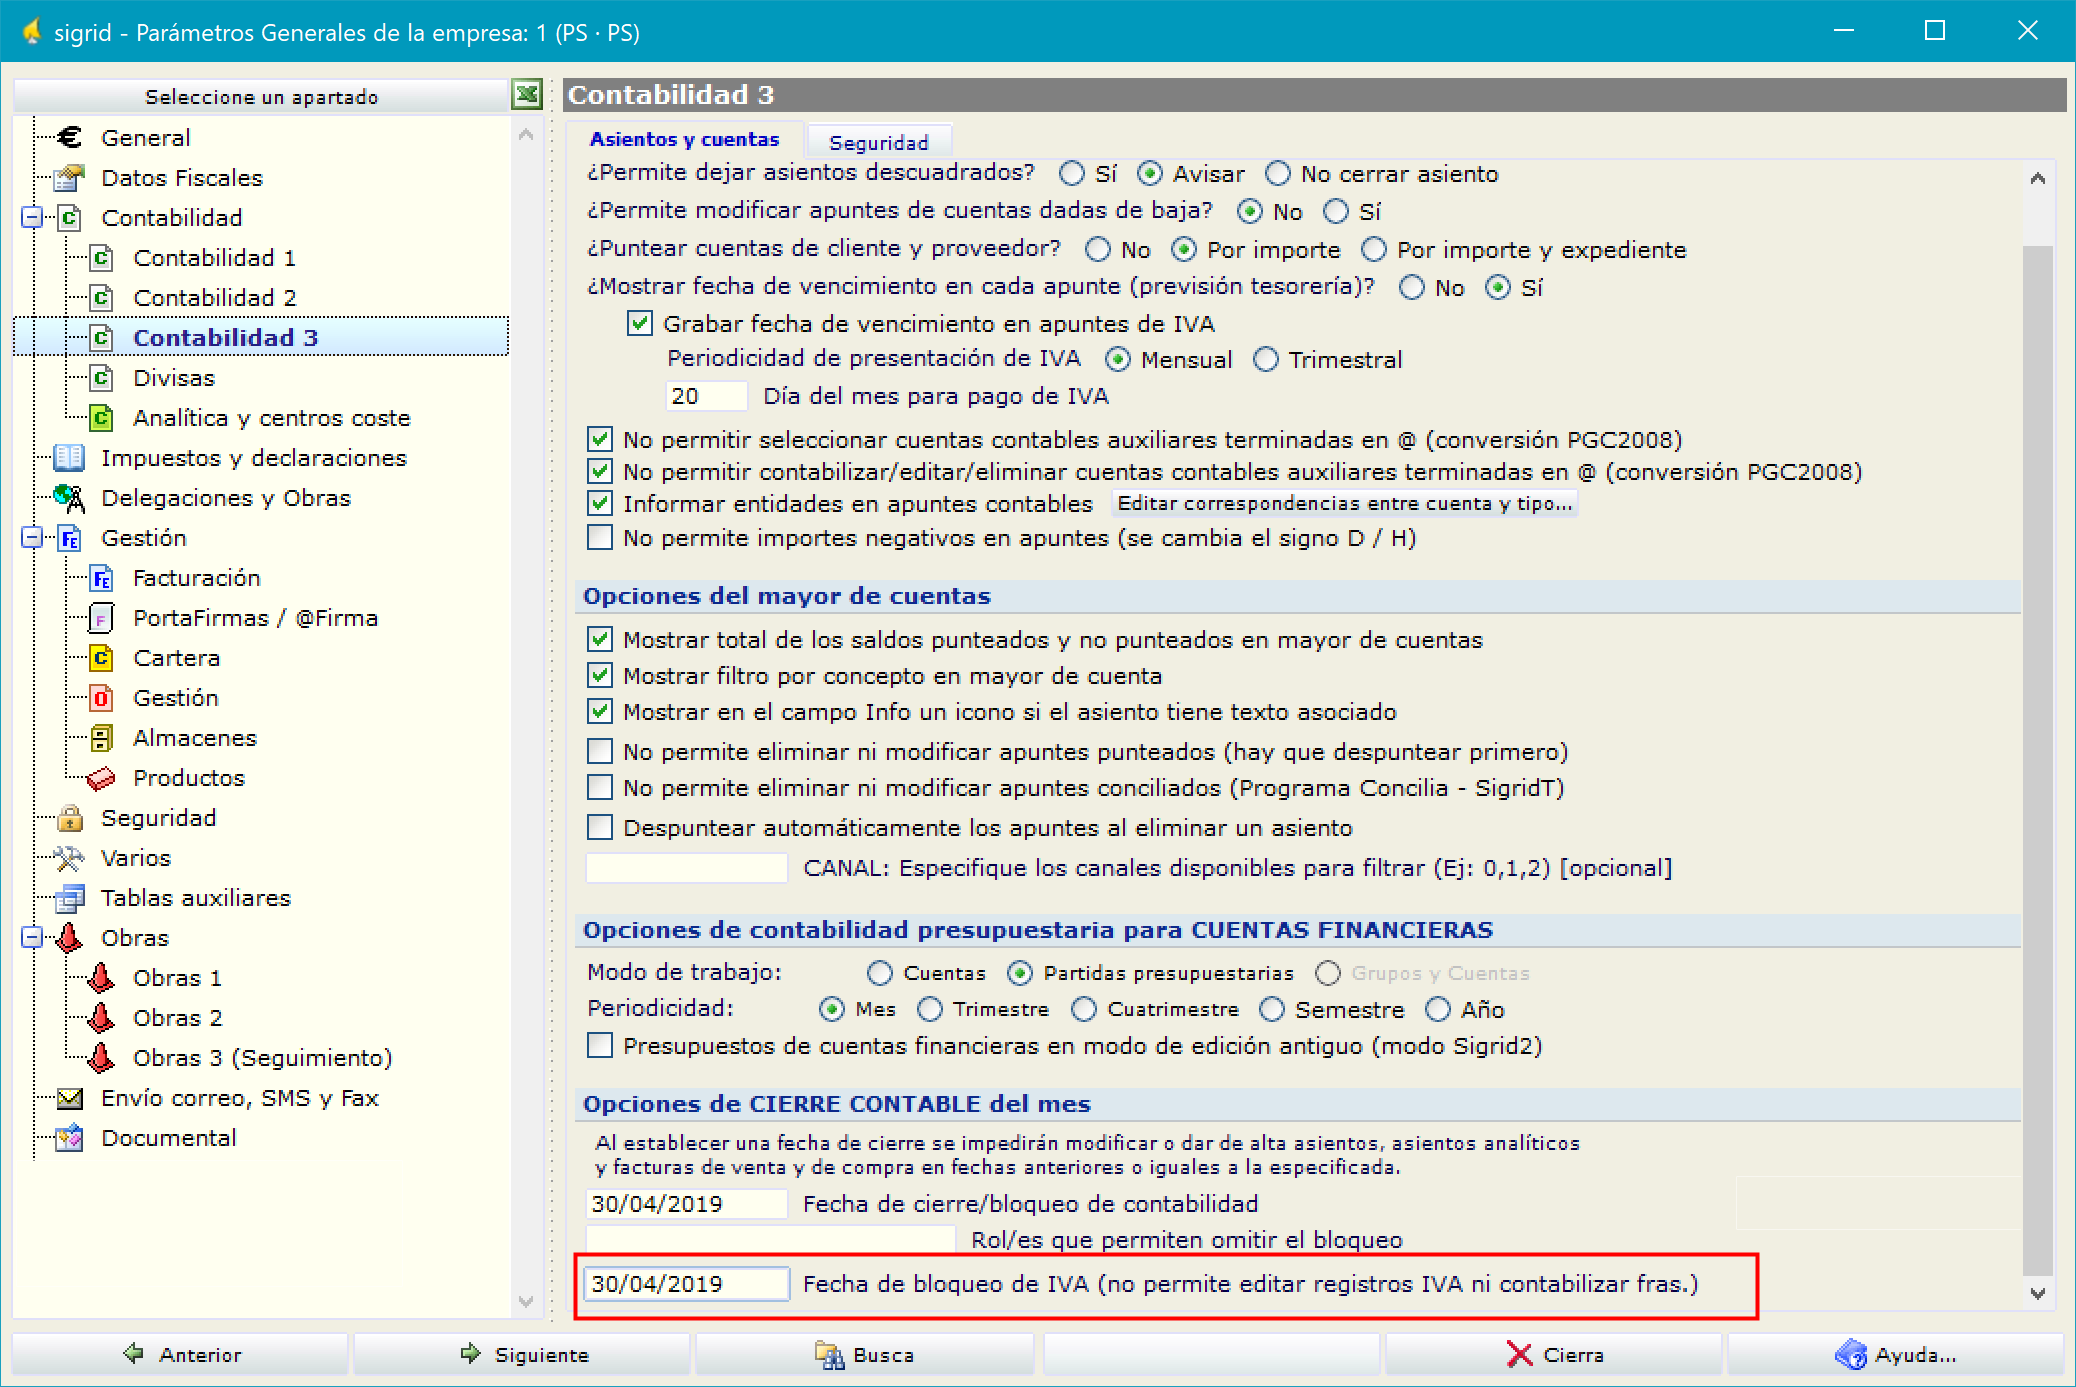
Task: Open the Varios tools icon
Action: [69, 857]
